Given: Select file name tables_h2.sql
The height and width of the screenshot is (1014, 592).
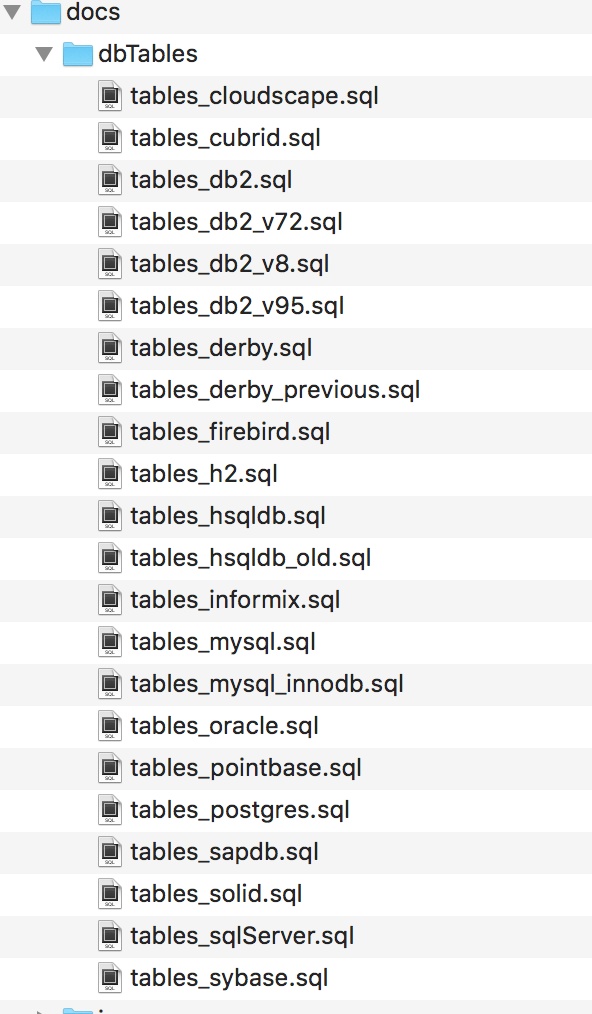Looking at the screenshot, I should click(204, 475).
